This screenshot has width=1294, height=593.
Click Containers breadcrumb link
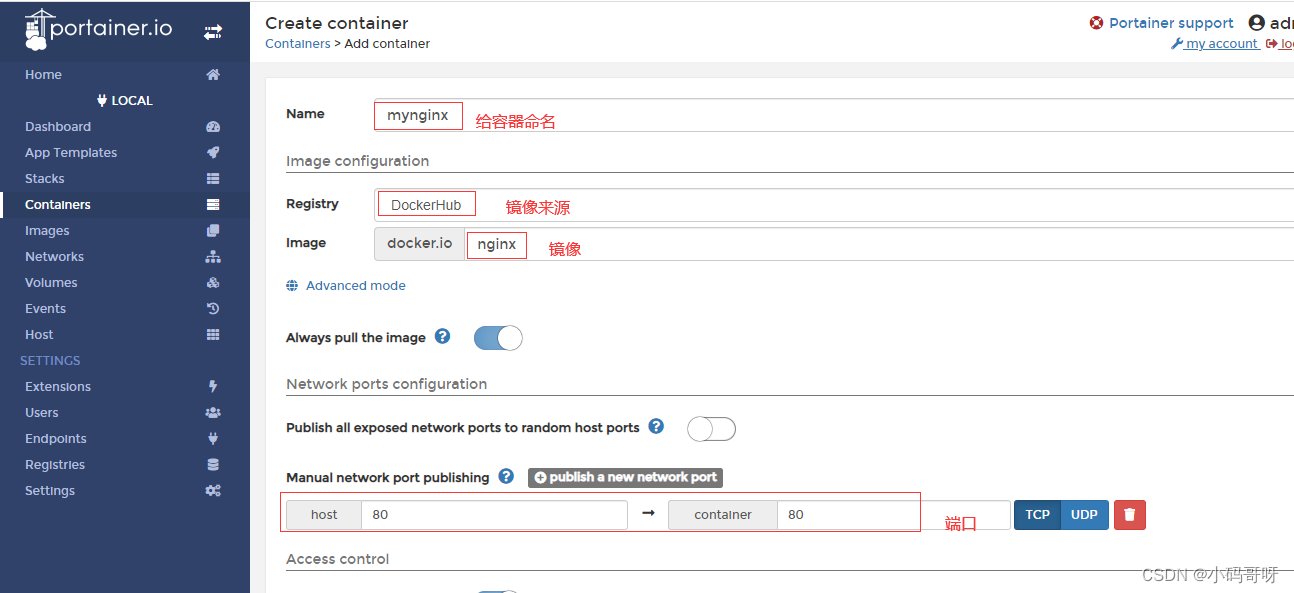click(x=297, y=44)
